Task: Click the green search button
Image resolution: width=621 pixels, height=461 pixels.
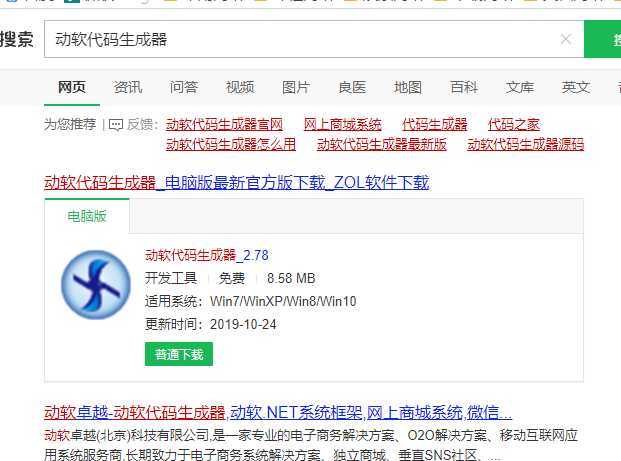Action: pyautogui.click(x=602, y=39)
